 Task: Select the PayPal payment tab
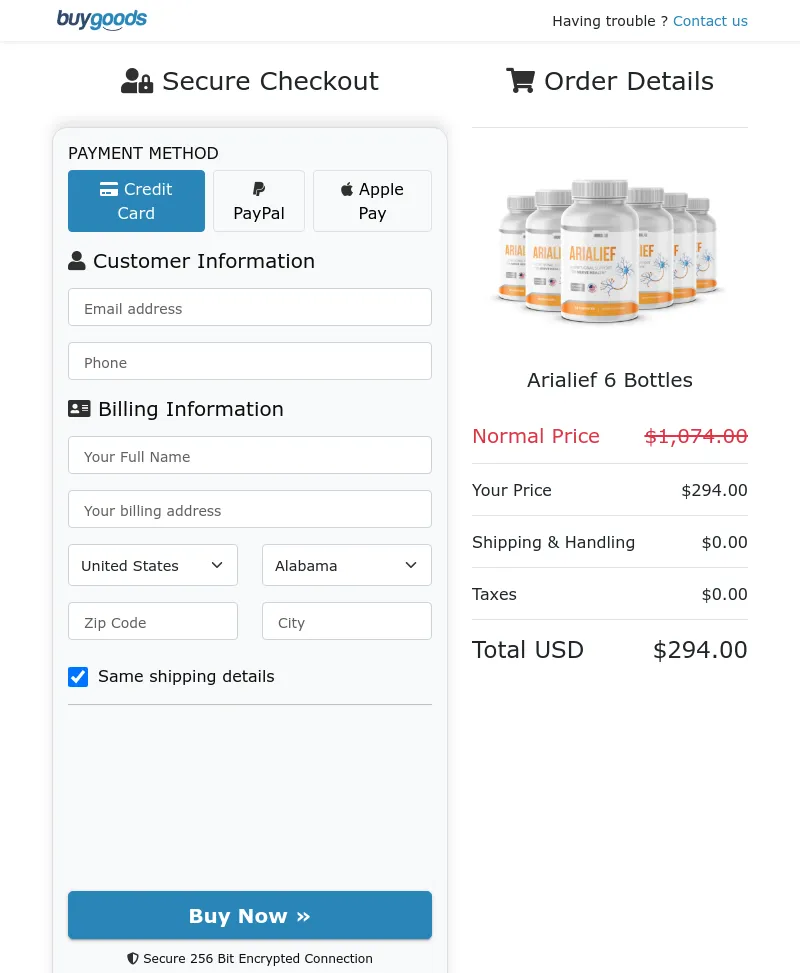259,201
